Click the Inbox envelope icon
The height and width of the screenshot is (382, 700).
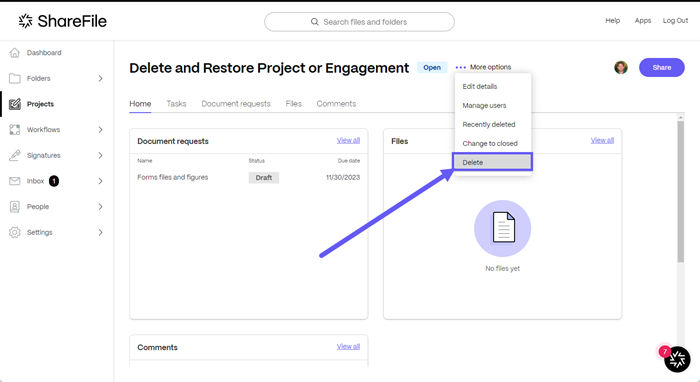(x=15, y=181)
